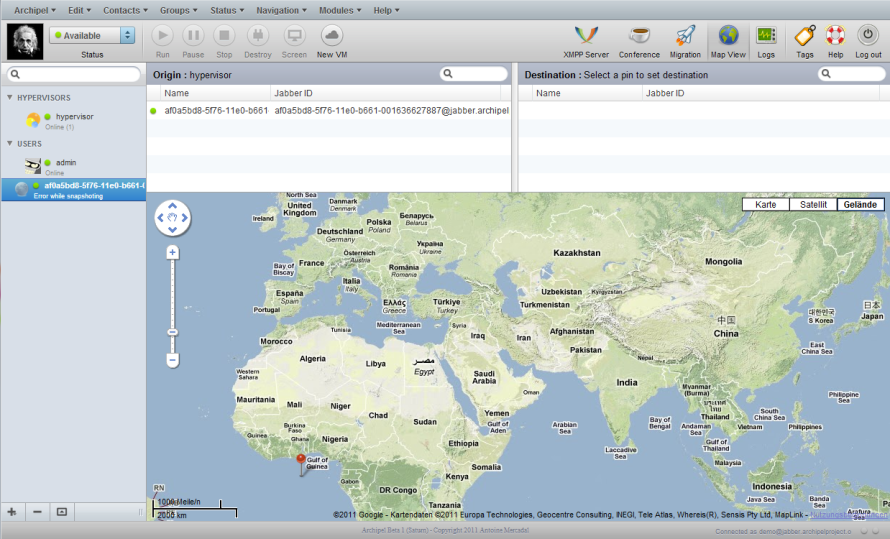Click the Einstein user avatar
890x539 pixels.
pos(24,41)
